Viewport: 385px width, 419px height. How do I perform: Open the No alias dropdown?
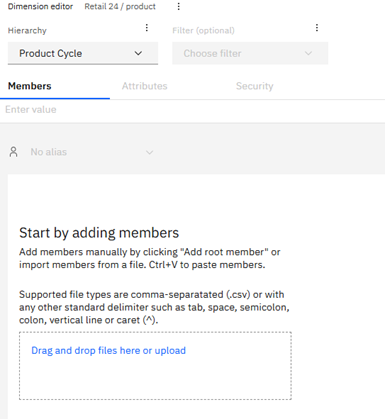click(x=92, y=152)
